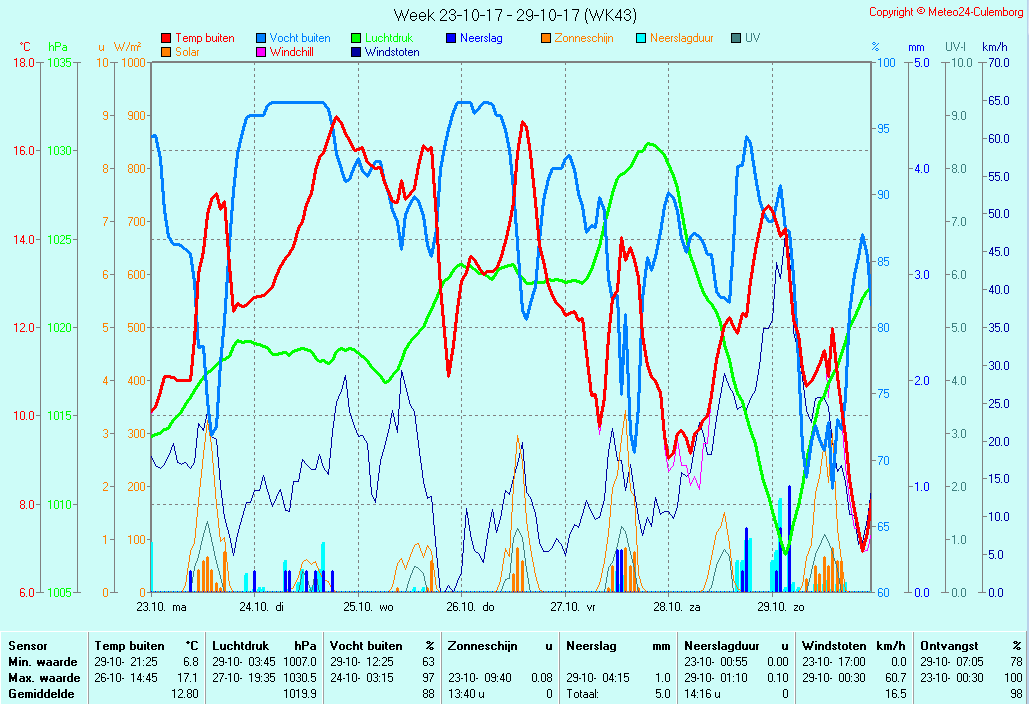Click the blue Neerslag legend swatch

(x=451, y=39)
